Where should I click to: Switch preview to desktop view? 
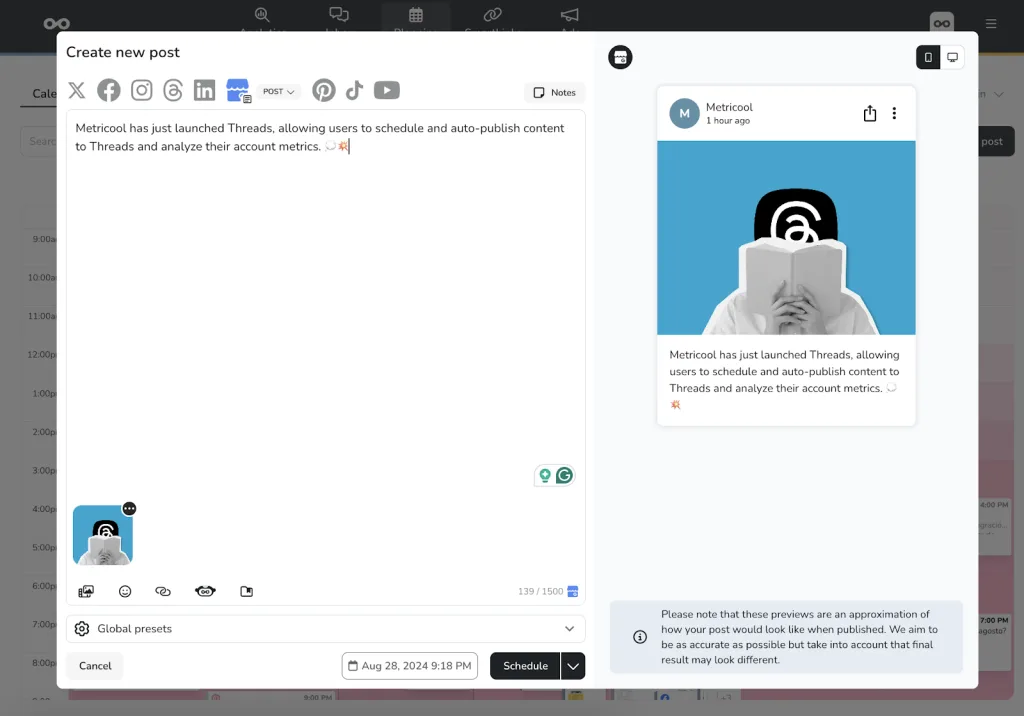point(952,57)
